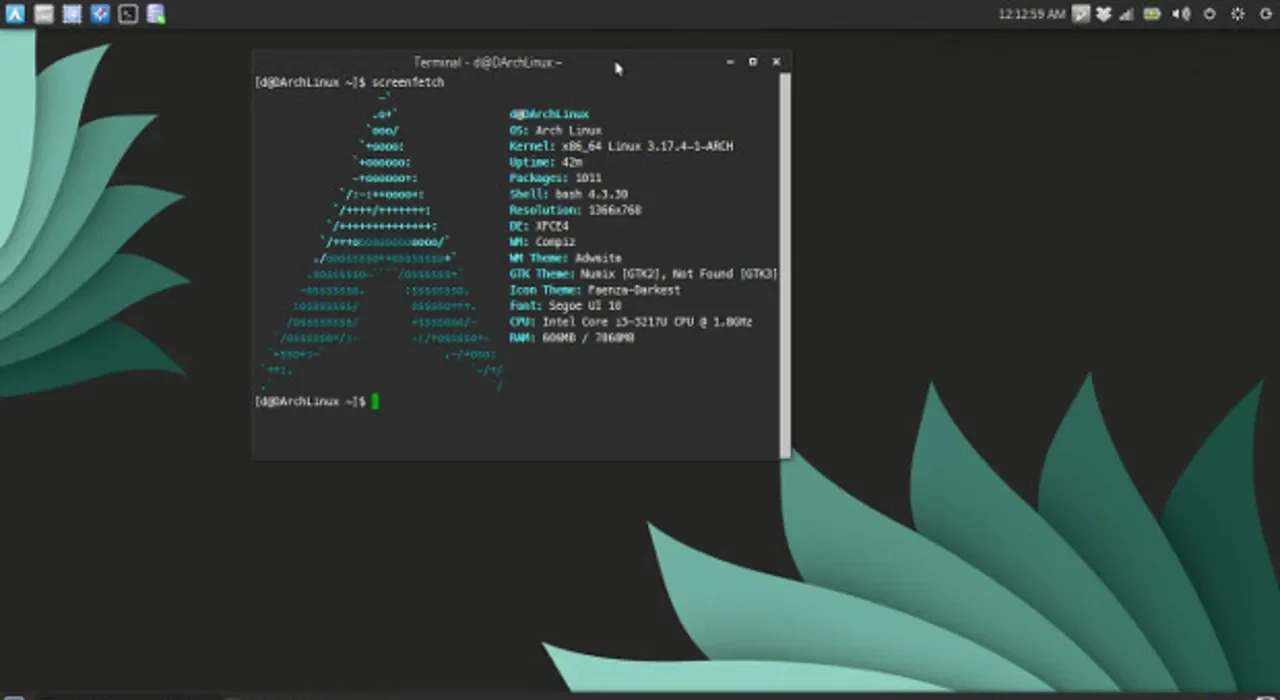
Task: Check the network signal tray icon
Action: pyautogui.click(x=1125, y=14)
